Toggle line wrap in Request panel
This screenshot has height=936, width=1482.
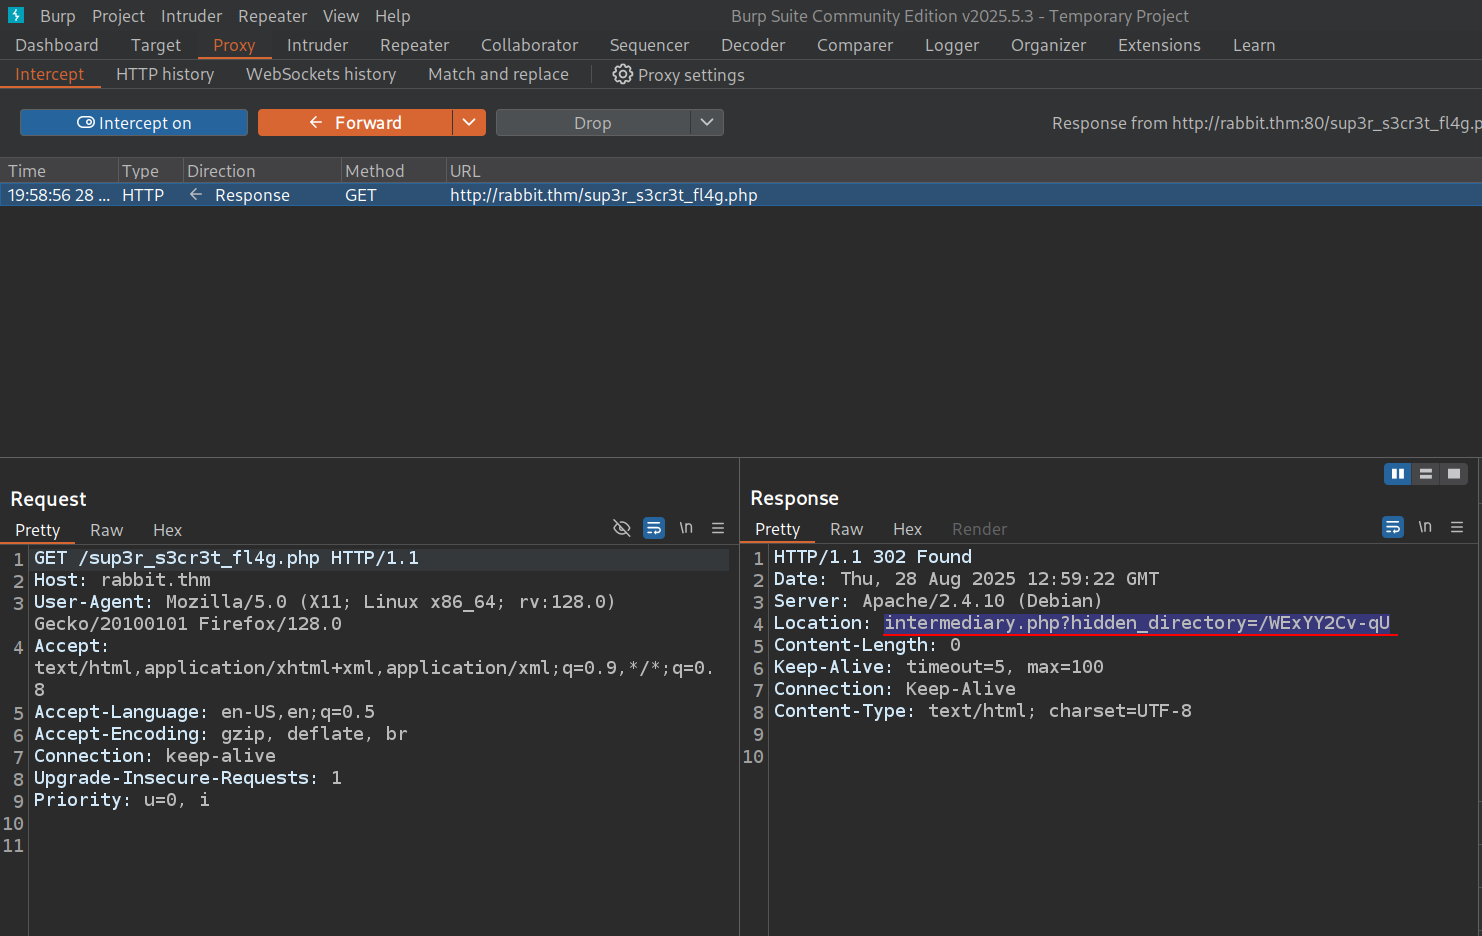click(654, 528)
